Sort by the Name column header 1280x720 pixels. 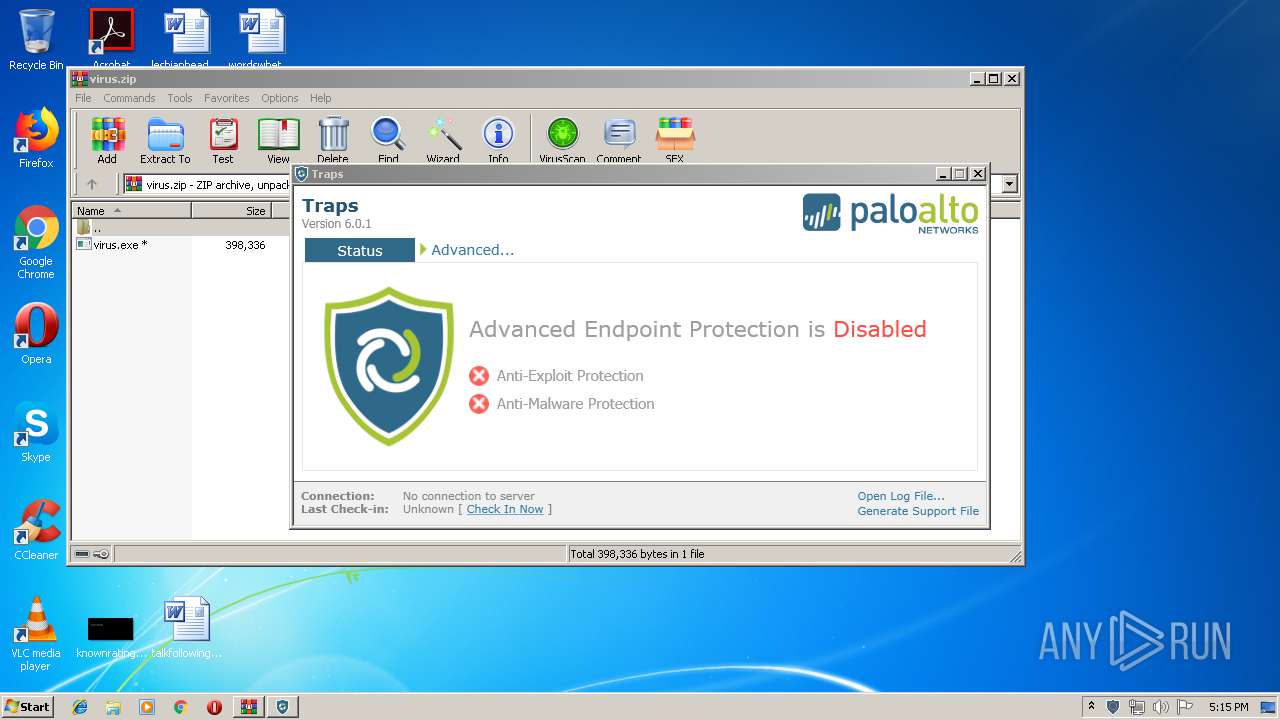point(132,211)
